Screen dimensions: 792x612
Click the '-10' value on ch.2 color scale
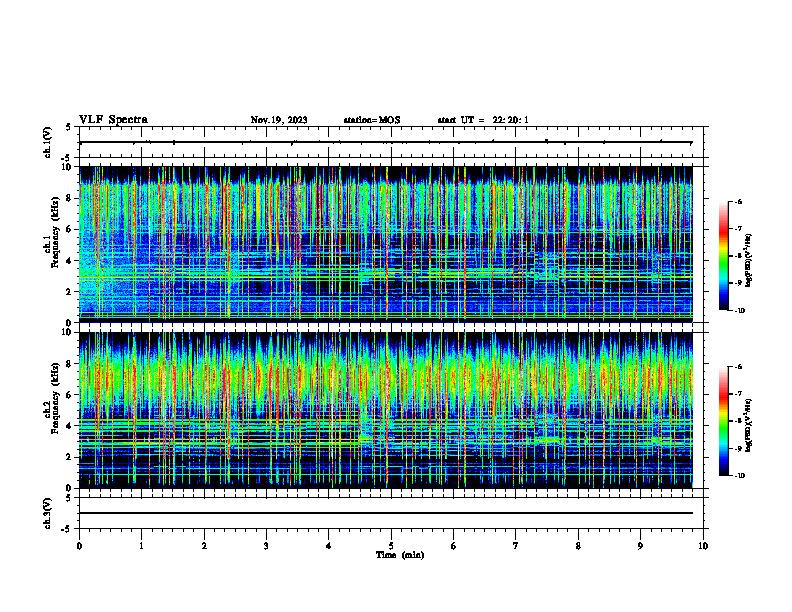click(739, 476)
